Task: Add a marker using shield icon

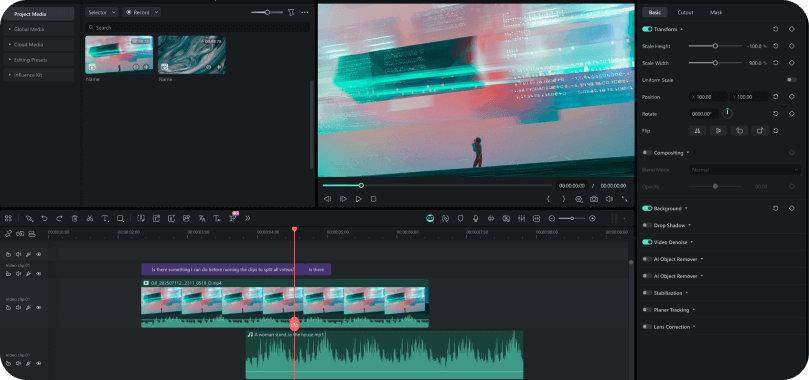Action: [461, 219]
